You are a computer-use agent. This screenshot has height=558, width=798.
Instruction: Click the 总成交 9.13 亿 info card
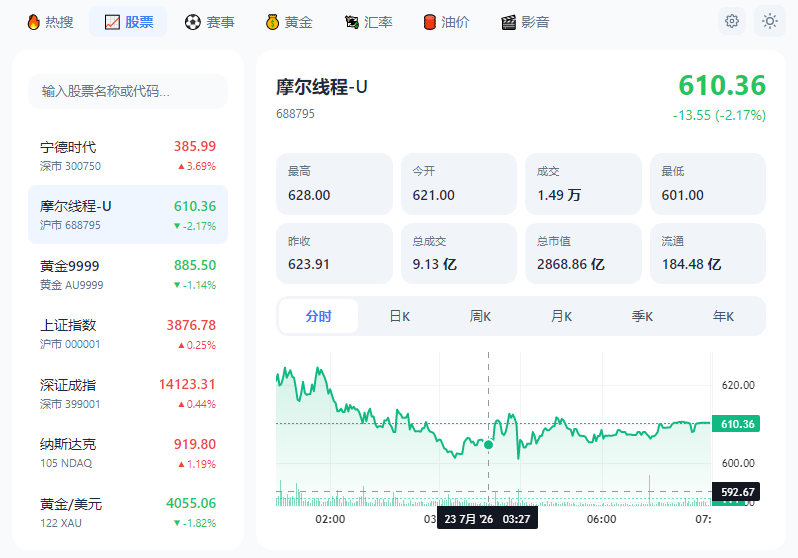459,253
